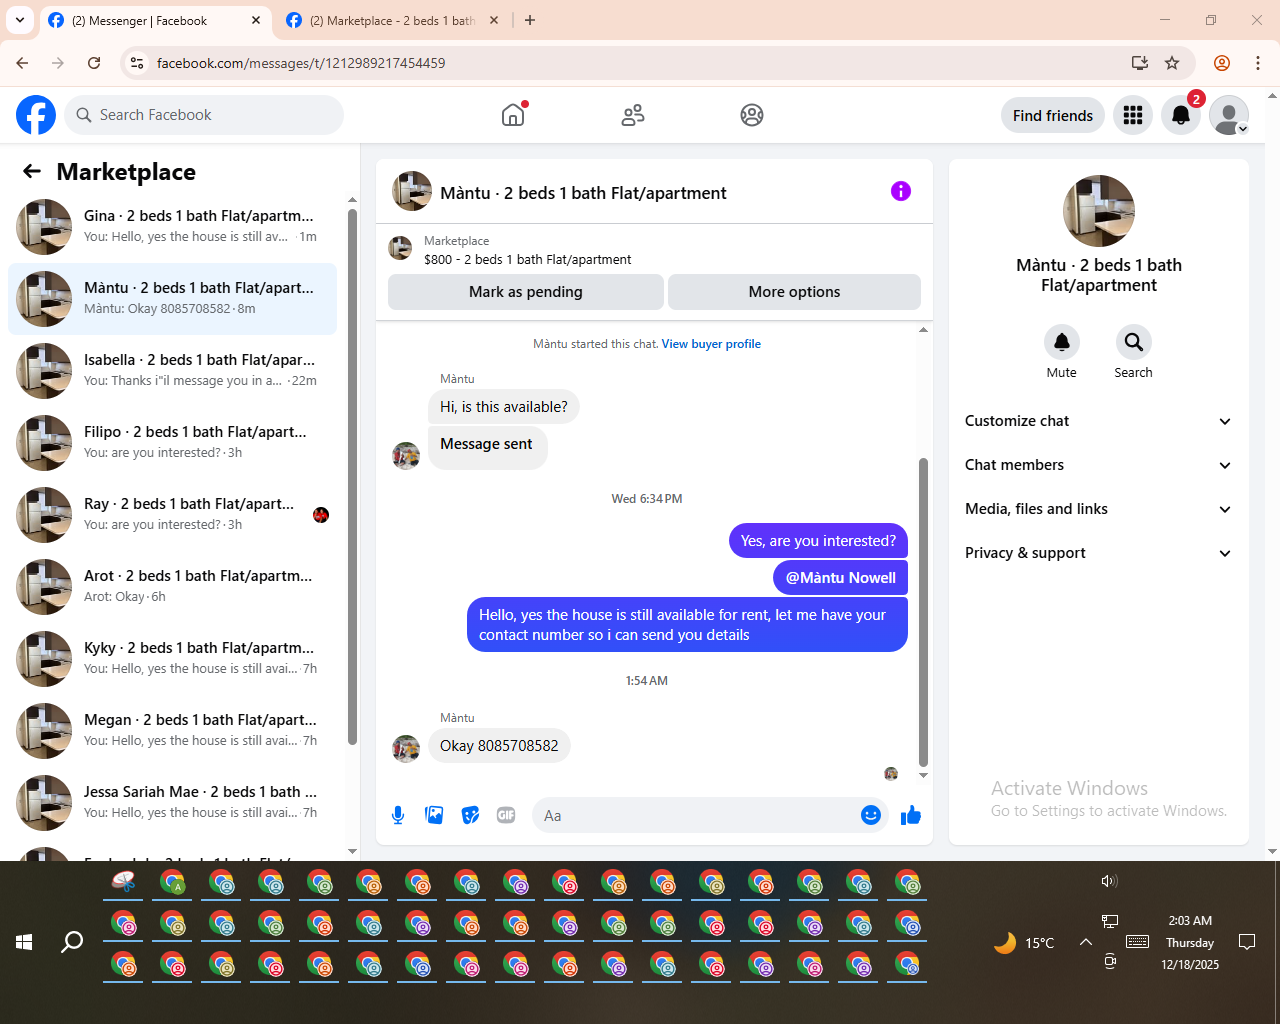Screen dimensions: 1280x1024
Task: Open the Chrome tab search dropdown
Action: coord(20,20)
